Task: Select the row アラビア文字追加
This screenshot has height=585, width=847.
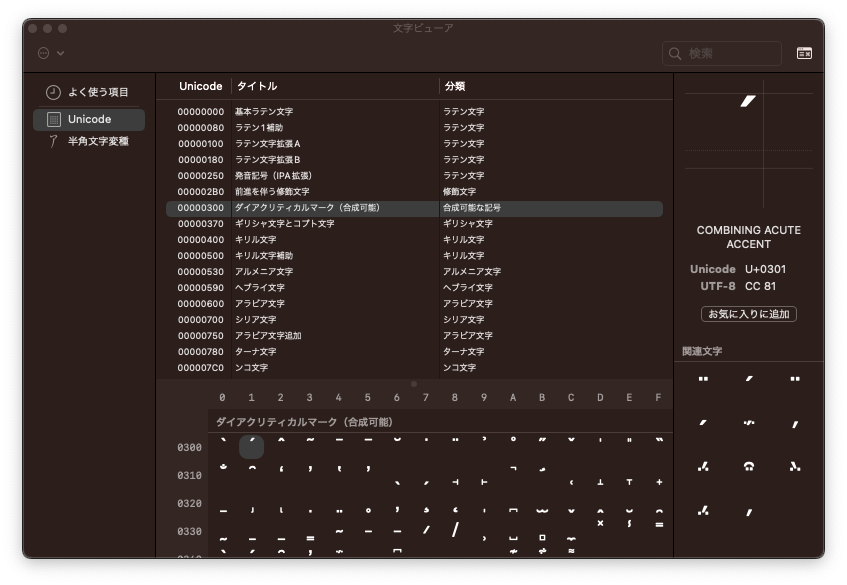Action: [414, 336]
